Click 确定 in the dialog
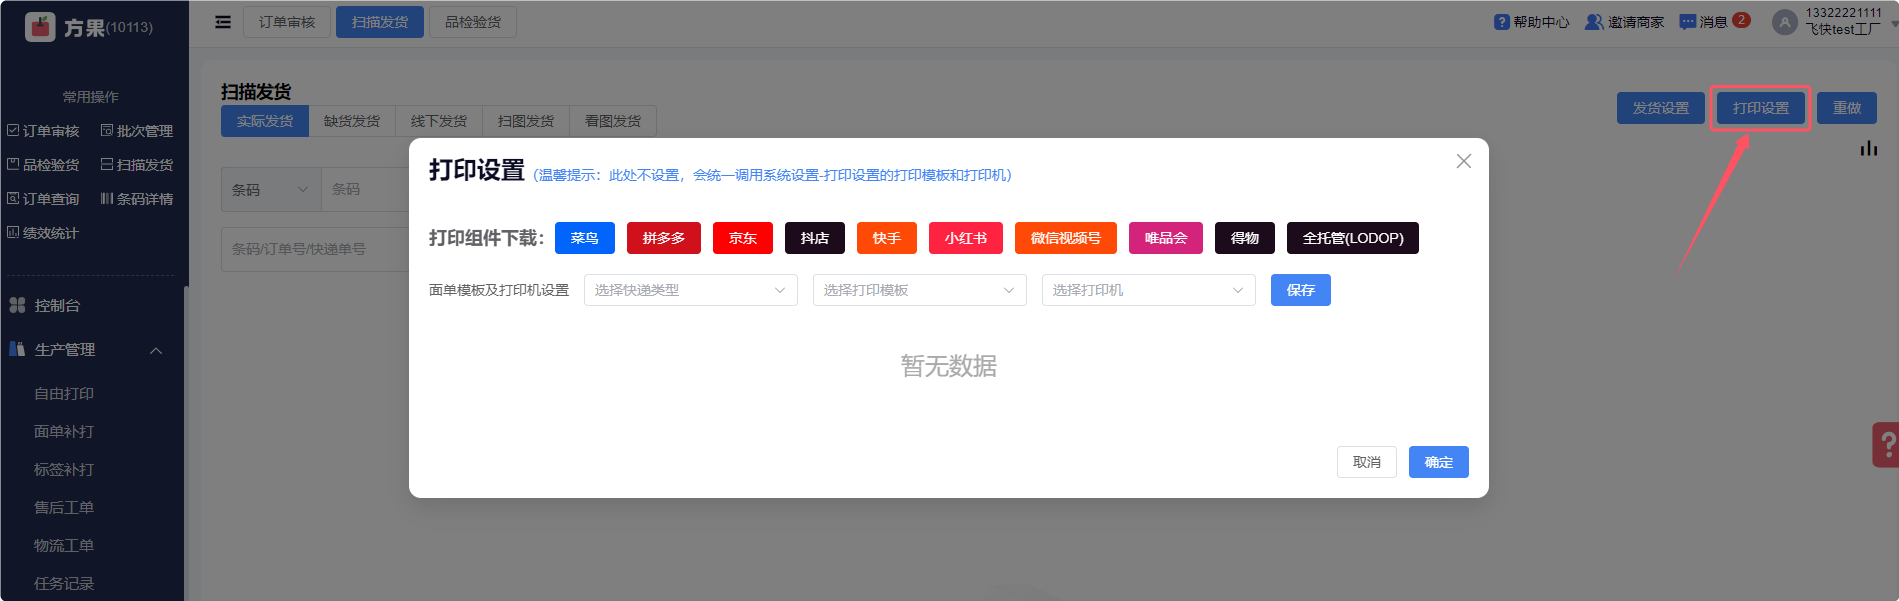The image size is (1899, 601). tap(1439, 462)
